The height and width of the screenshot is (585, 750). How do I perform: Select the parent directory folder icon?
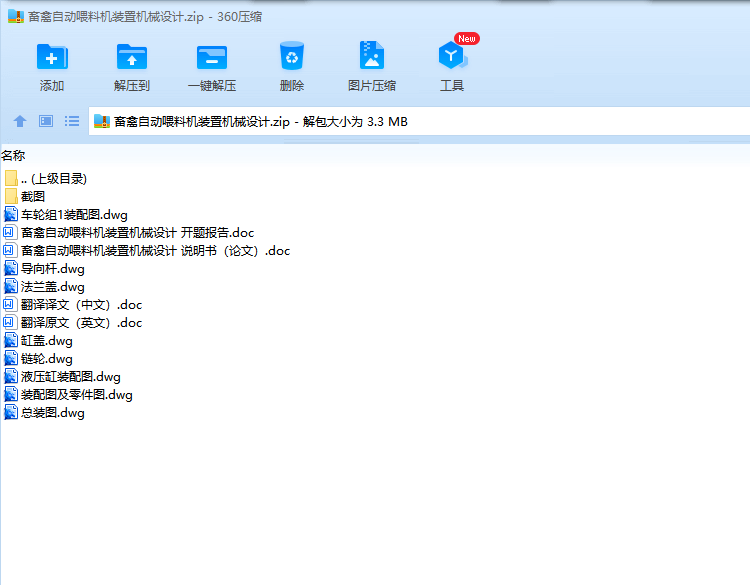(11, 178)
